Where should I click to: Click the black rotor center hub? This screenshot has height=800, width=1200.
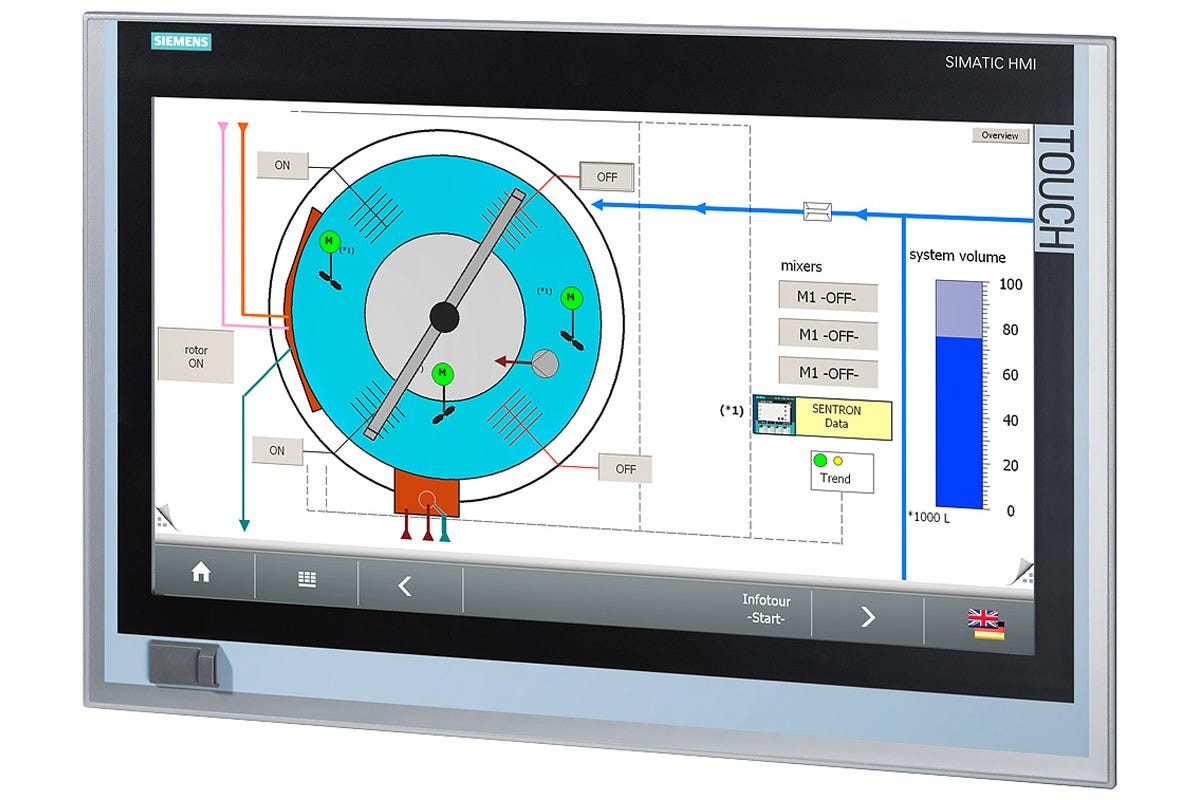tap(444, 317)
